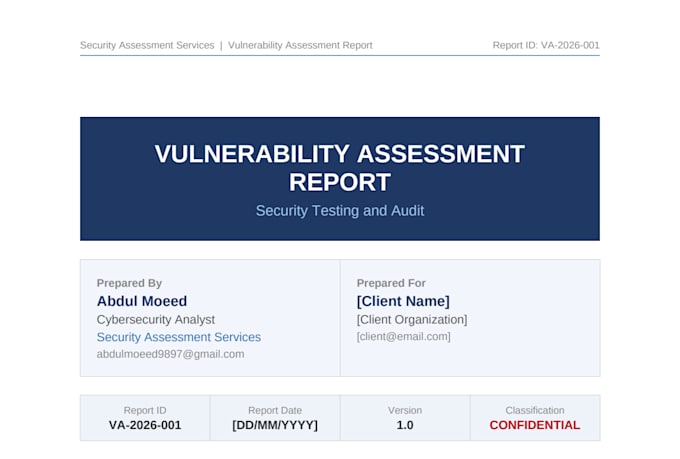Click the red 'CONFIDENTIAL' classification text
Screen dimensions: 680x459
pos(535,425)
